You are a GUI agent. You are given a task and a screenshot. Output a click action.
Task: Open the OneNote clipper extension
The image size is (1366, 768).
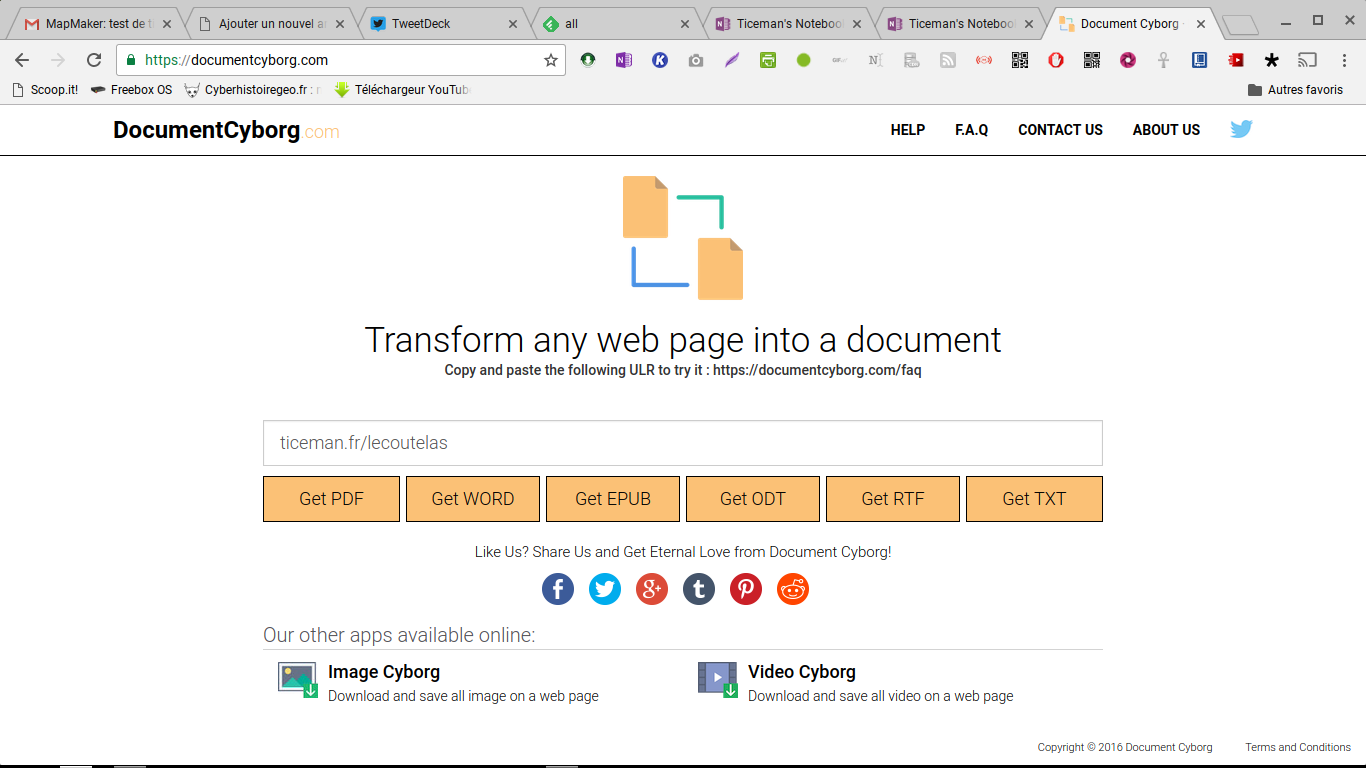point(624,60)
